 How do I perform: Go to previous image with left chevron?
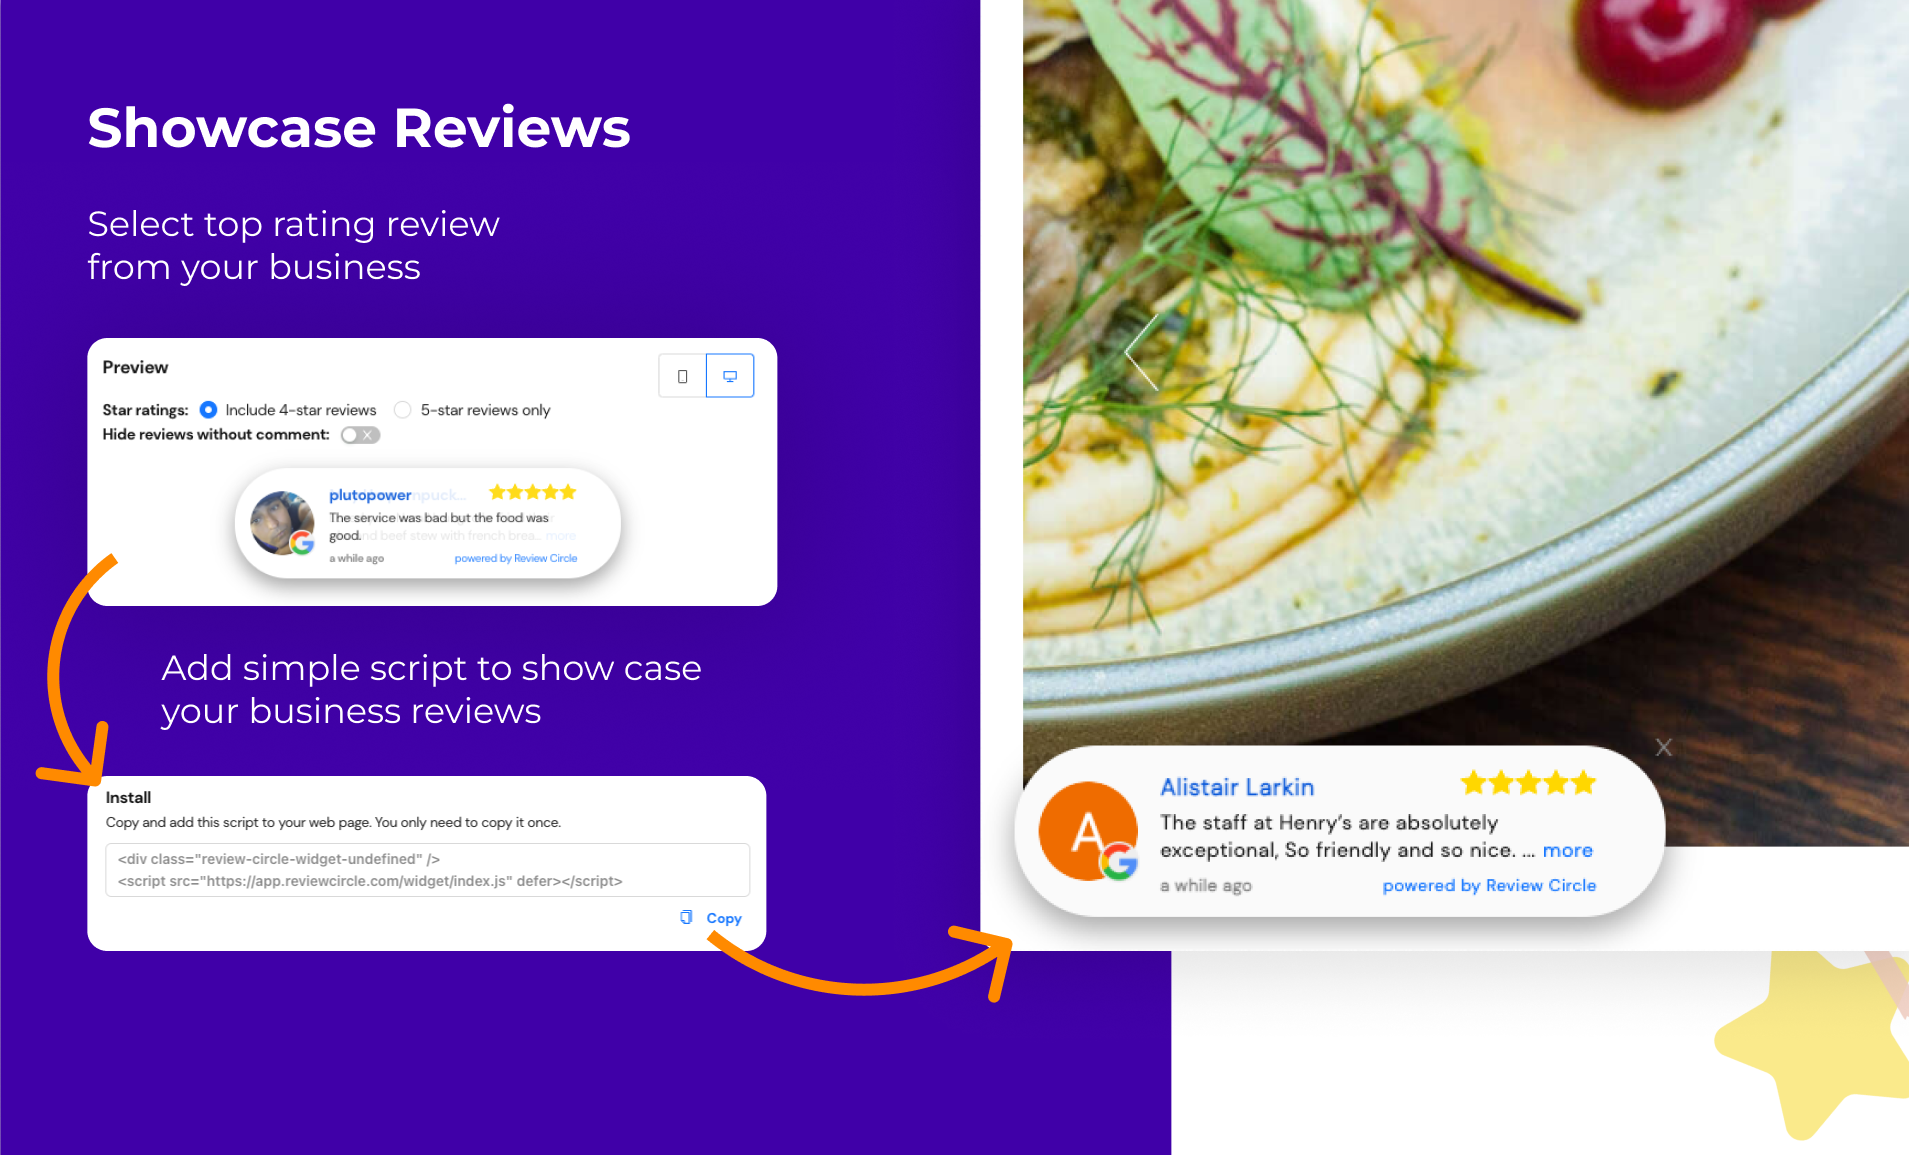point(1141,351)
